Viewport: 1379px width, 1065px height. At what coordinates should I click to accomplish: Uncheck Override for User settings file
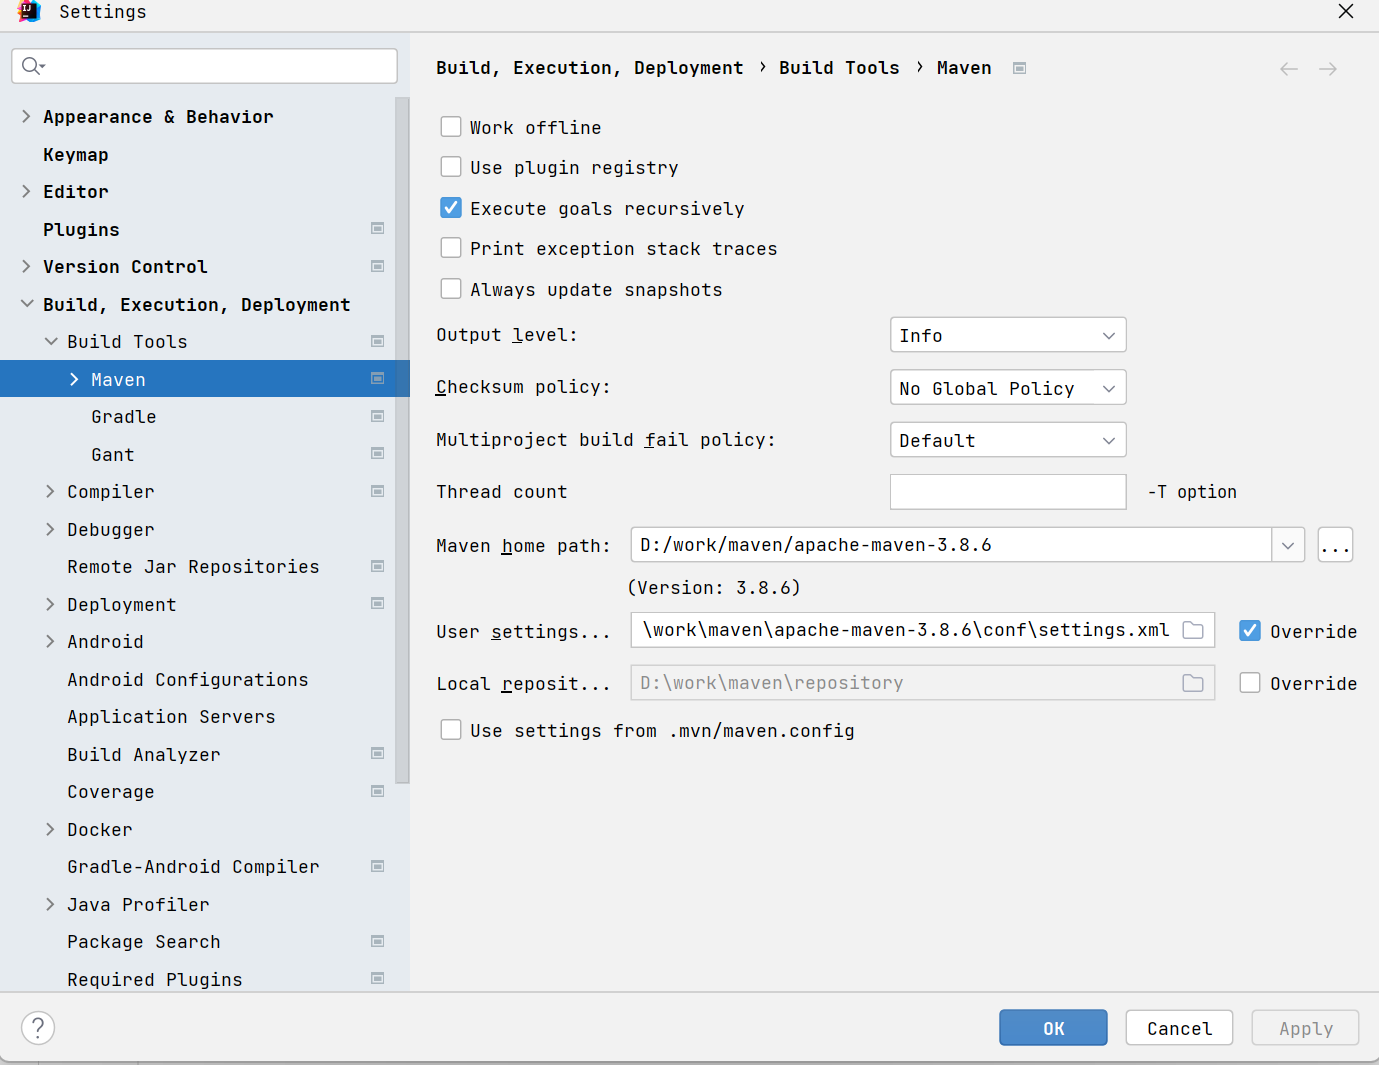point(1250,631)
